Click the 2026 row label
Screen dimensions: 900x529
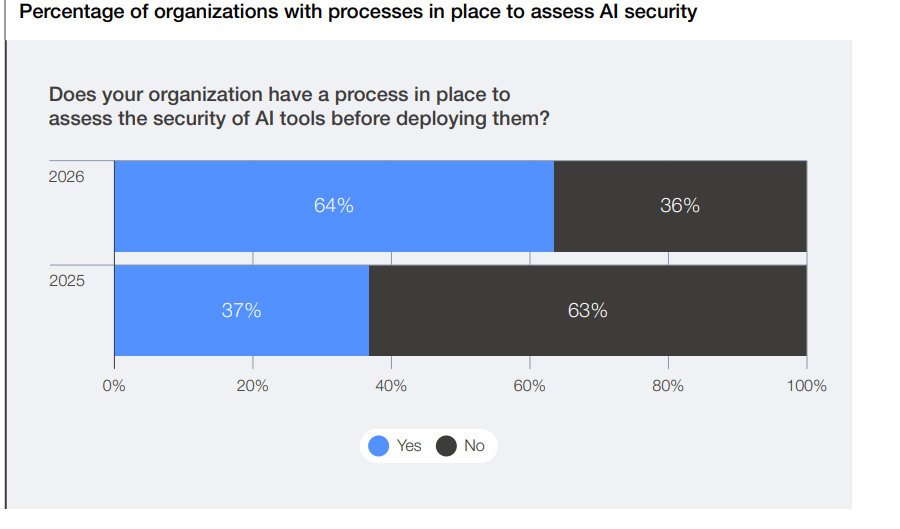[67, 176]
